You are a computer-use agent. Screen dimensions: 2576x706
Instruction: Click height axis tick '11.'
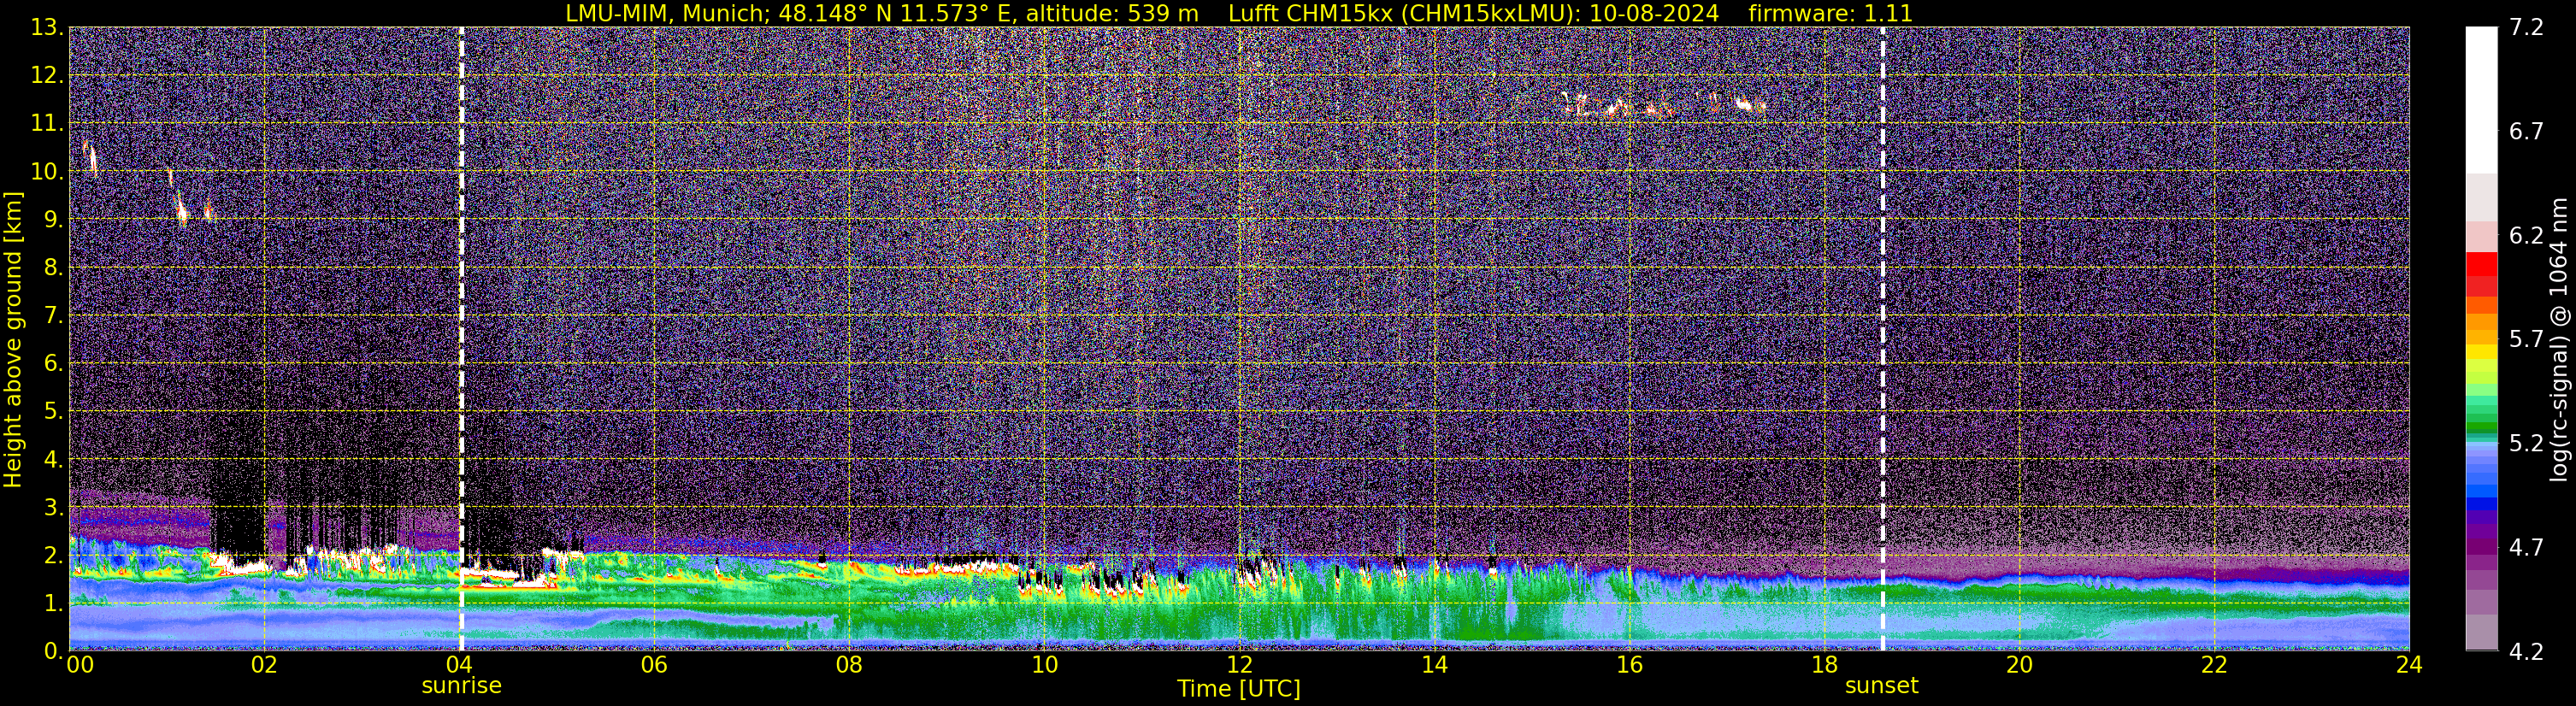click(47, 123)
